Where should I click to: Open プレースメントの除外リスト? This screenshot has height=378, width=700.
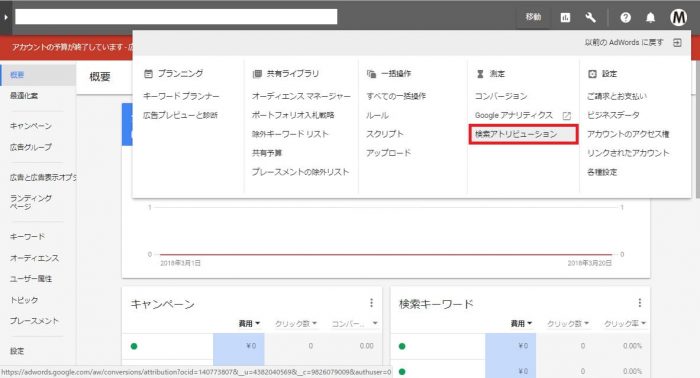(300, 172)
